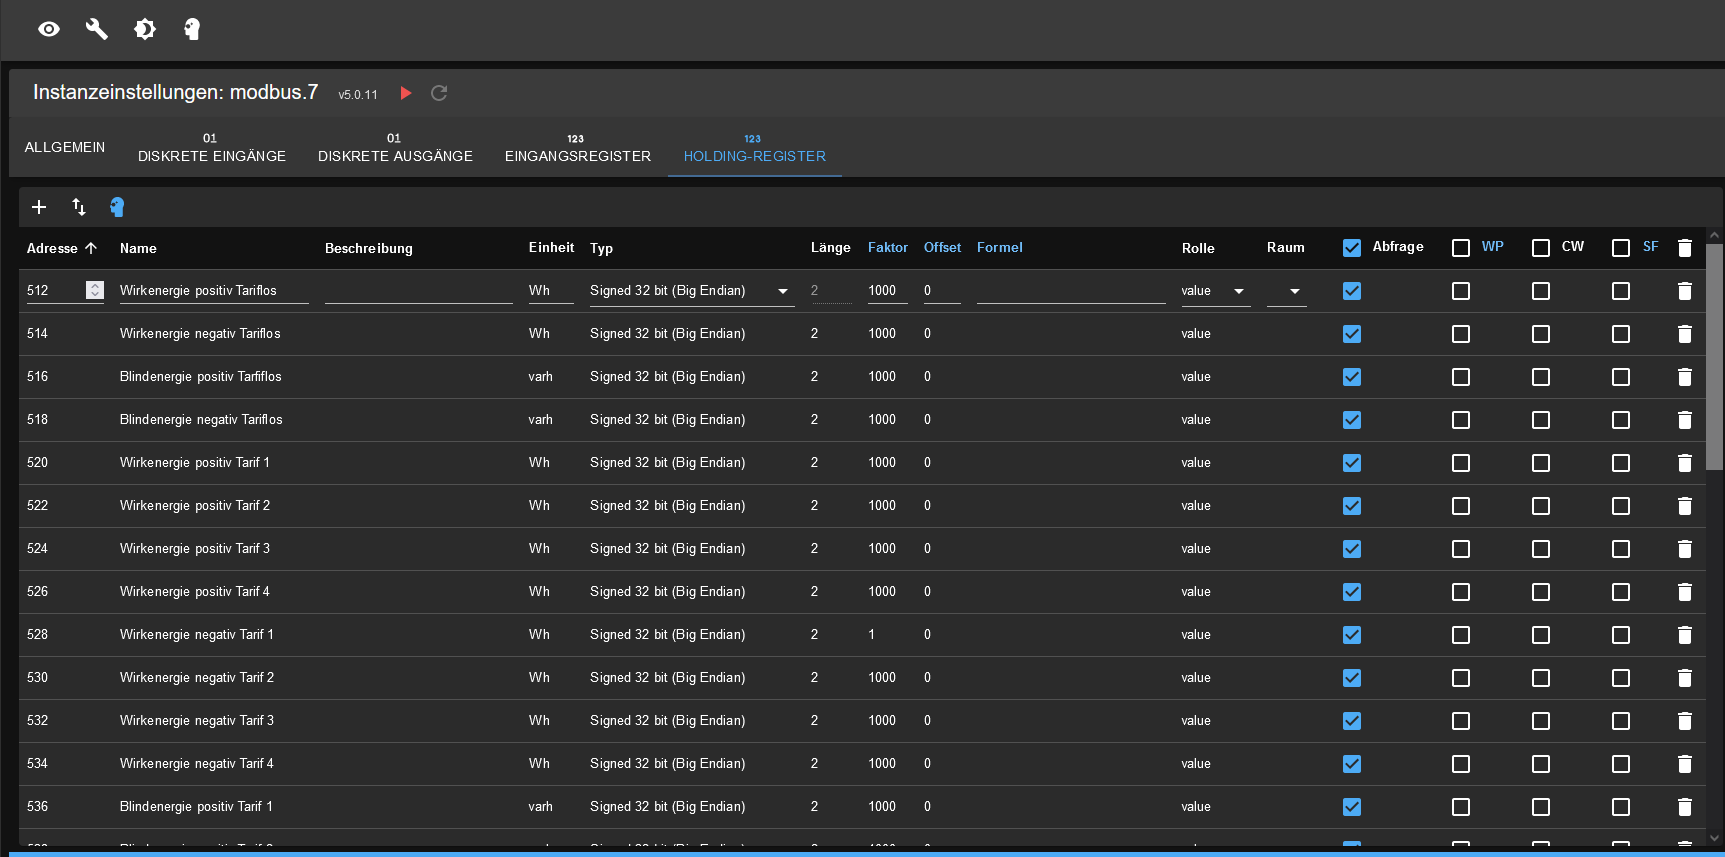Toggle the header Abfrage checkbox
The image size is (1725, 857).
click(1352, 248)
